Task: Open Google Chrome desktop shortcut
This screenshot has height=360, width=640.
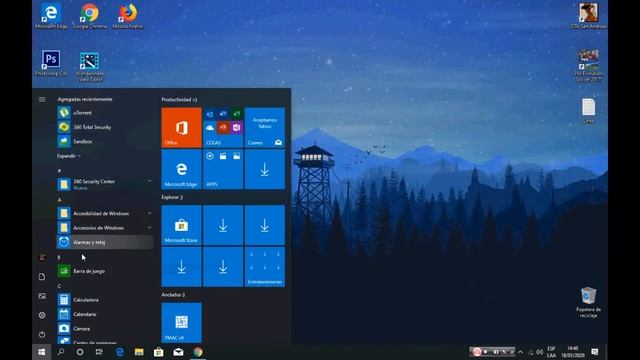Action: [x=89, y=16]
